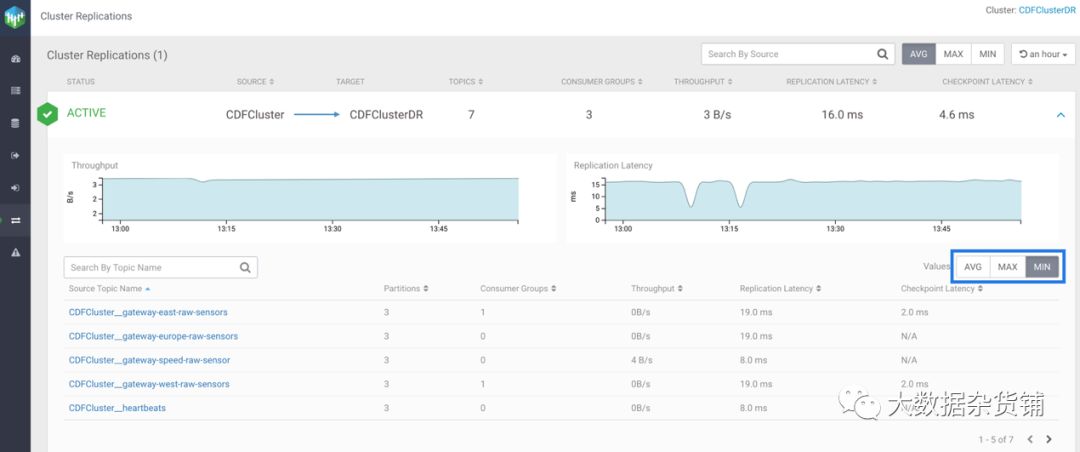Open the Alerts warning triangle icon
Screen dimensions: 1080x452
(15, 253)
